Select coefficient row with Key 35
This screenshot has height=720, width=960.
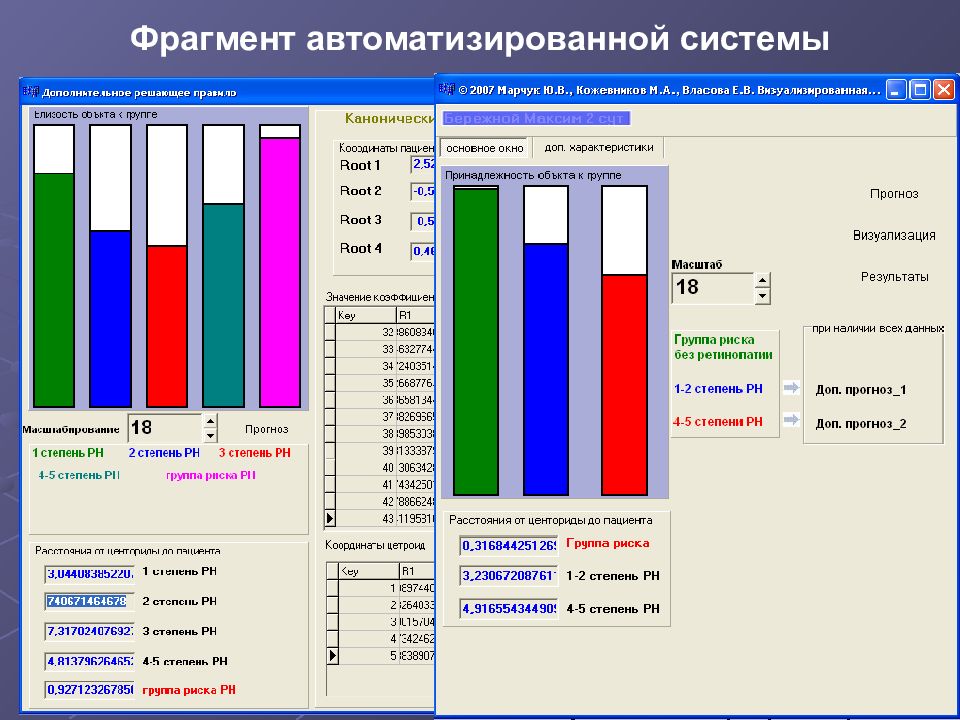380,383
